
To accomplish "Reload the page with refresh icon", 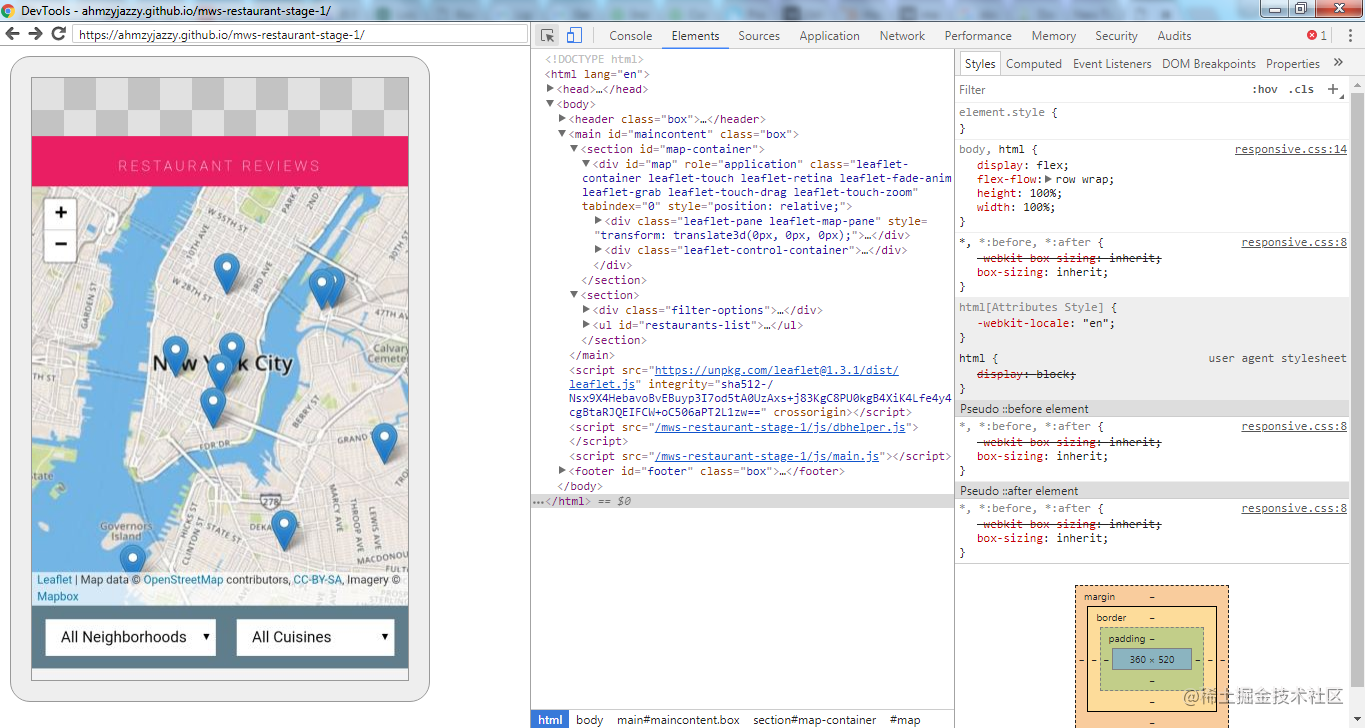I will coord(58,33).
